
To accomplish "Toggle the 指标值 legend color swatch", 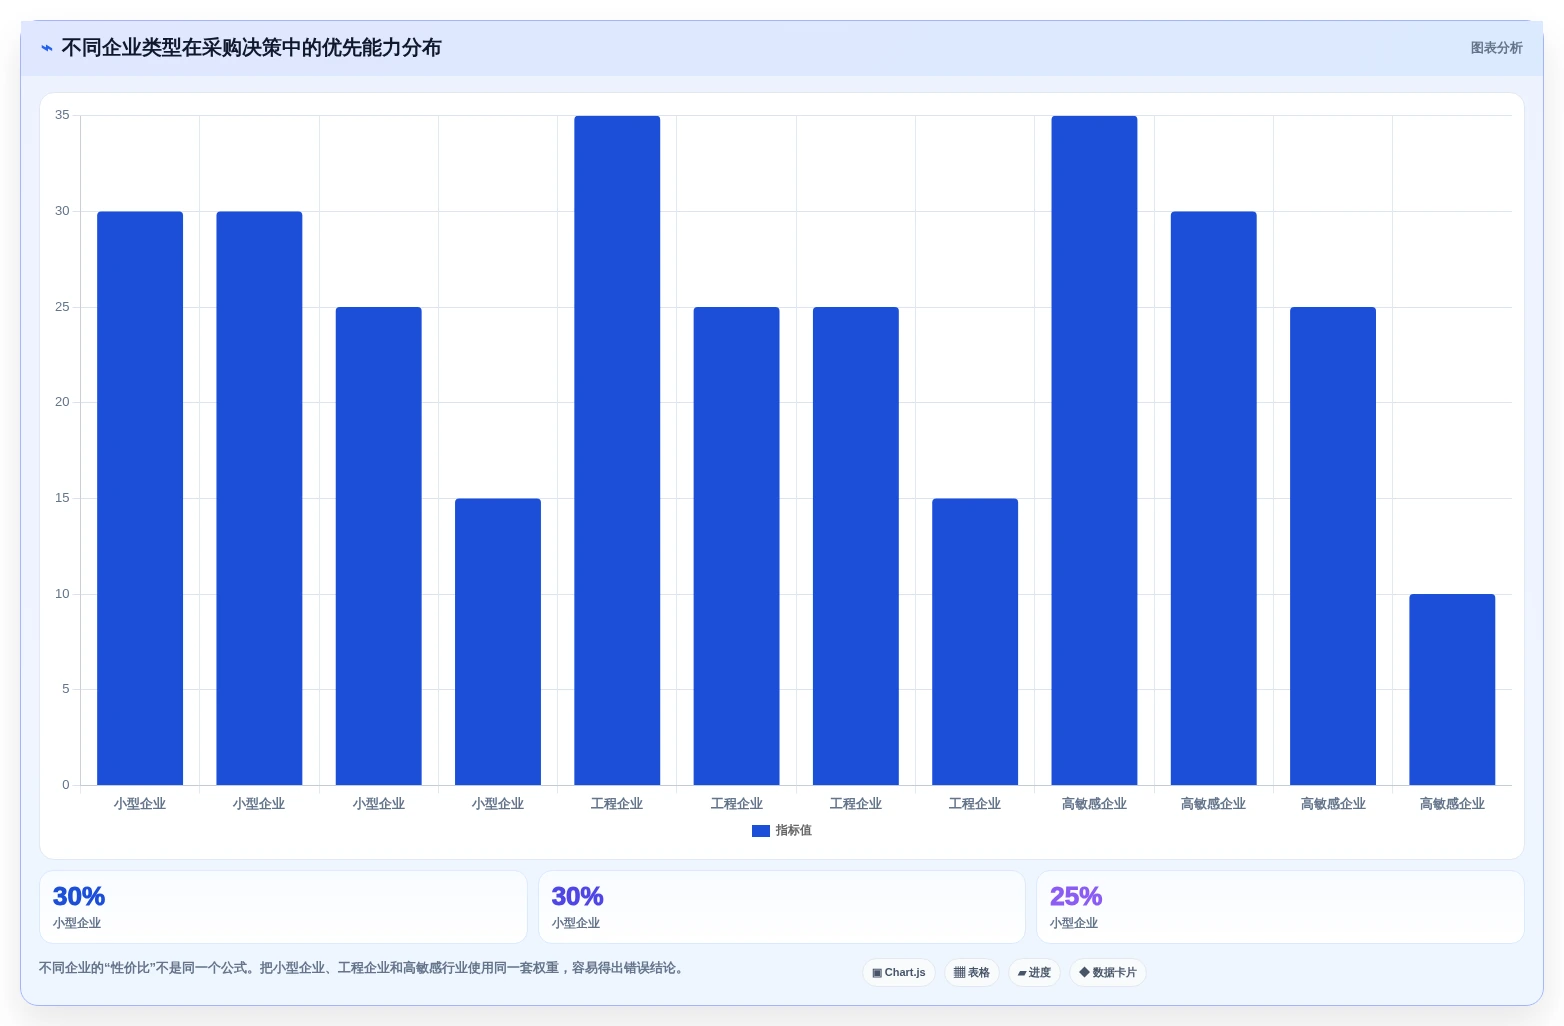I will coord(760,831).
